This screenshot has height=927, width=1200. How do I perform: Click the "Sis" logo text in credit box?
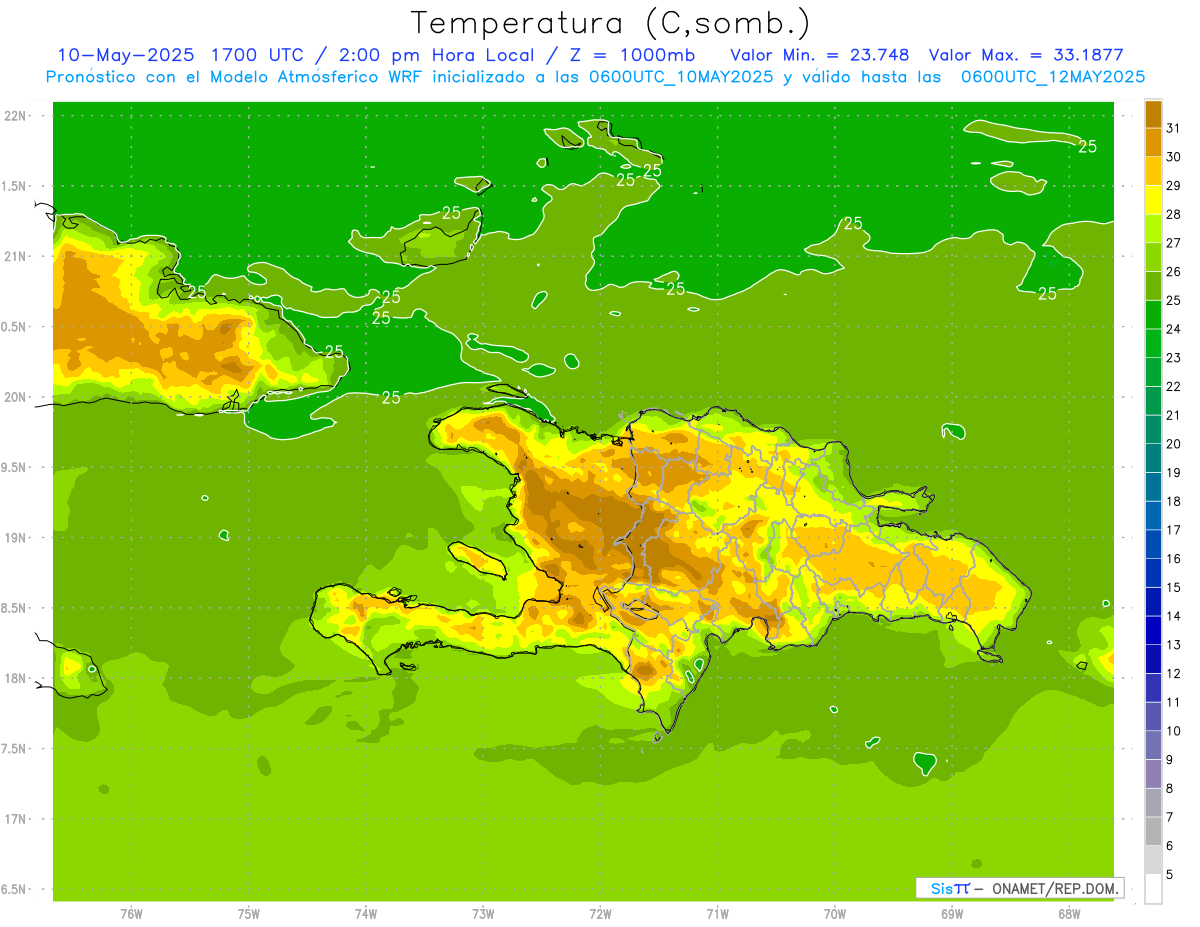tap(941, 888)
